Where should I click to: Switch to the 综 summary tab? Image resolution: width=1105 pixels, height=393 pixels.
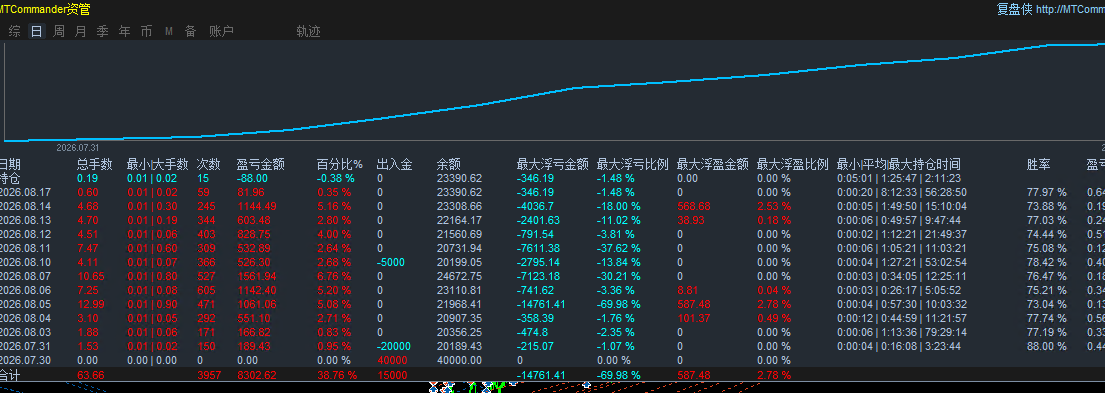pos(14,31)
